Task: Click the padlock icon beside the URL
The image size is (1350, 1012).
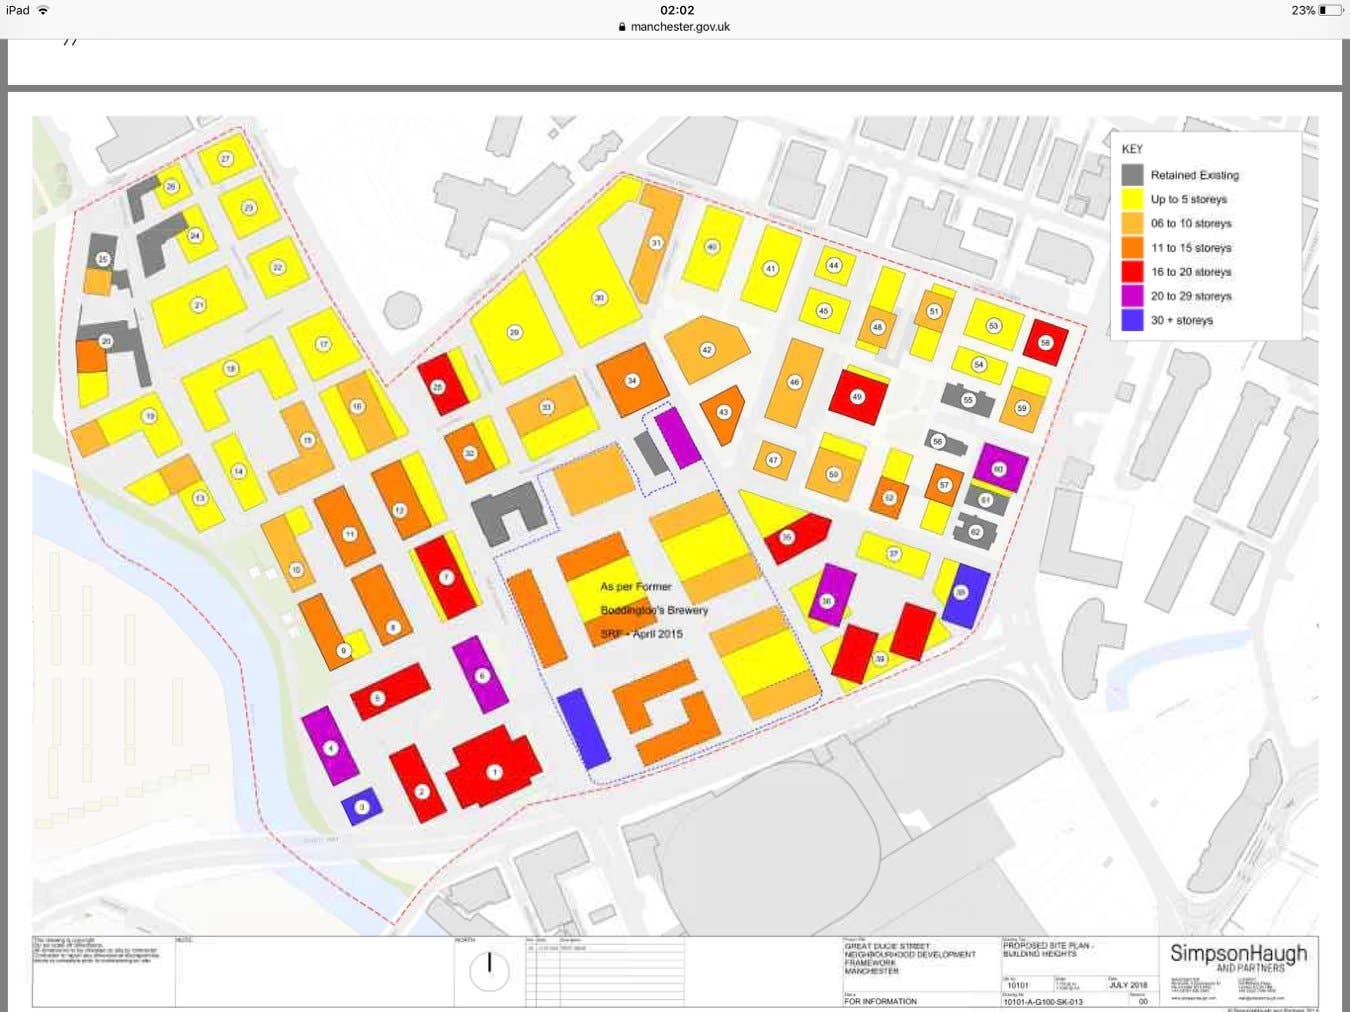Action: tap(623, 27)
